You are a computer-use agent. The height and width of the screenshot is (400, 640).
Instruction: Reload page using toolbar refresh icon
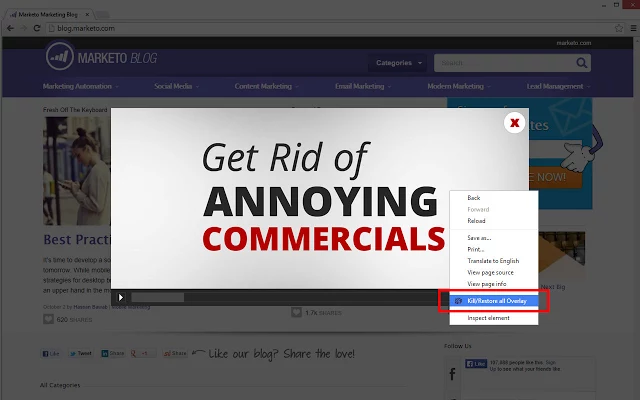coord(37,28)
